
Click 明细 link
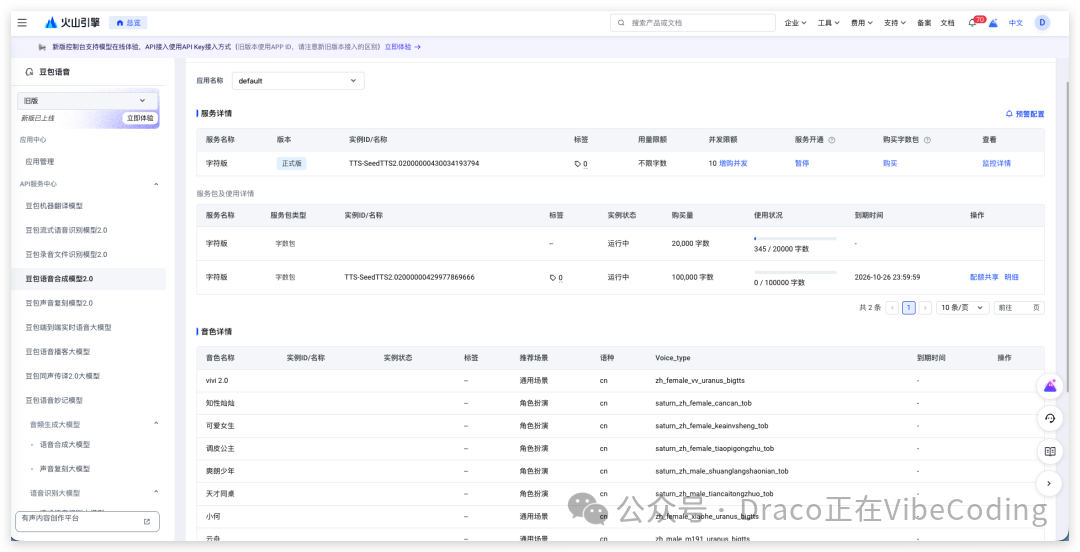[1011, 277]
